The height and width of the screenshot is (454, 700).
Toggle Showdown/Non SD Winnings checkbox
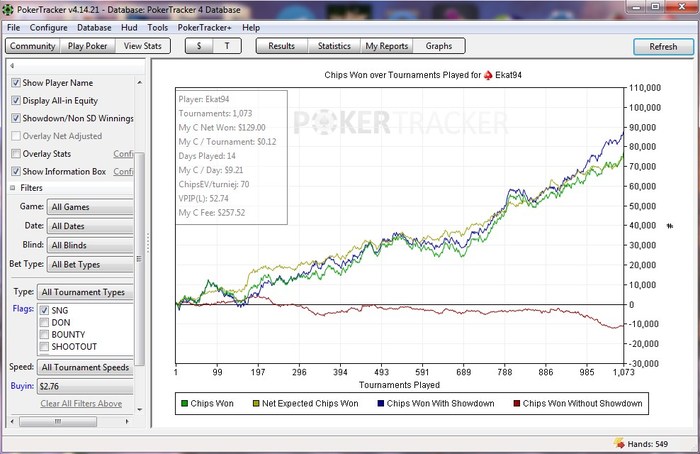coord(16,118)
